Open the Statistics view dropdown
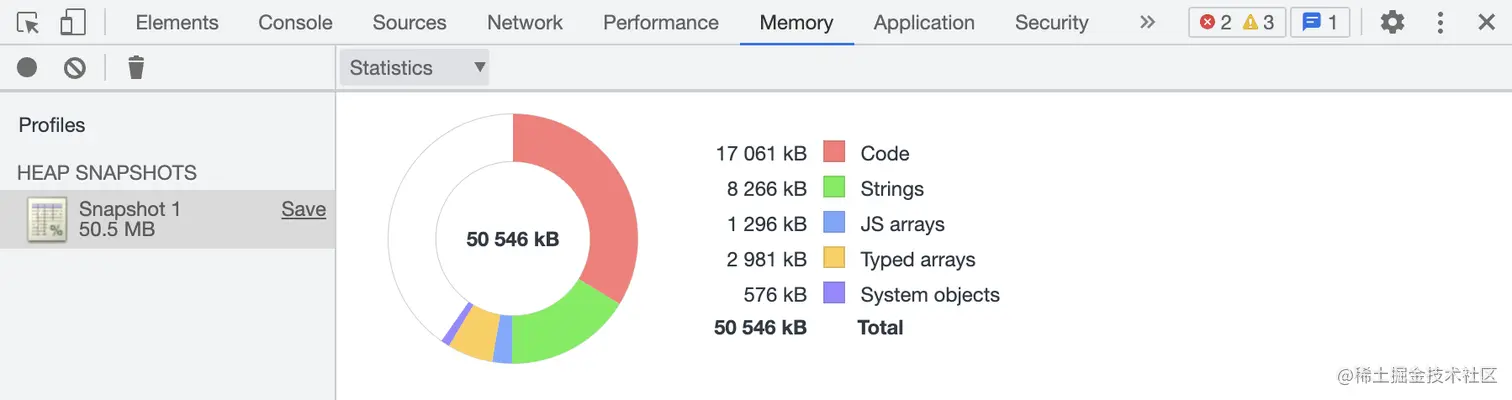The height and width of the screenshot is (400, 1512). pyautogui.click(x=414, y=68)
